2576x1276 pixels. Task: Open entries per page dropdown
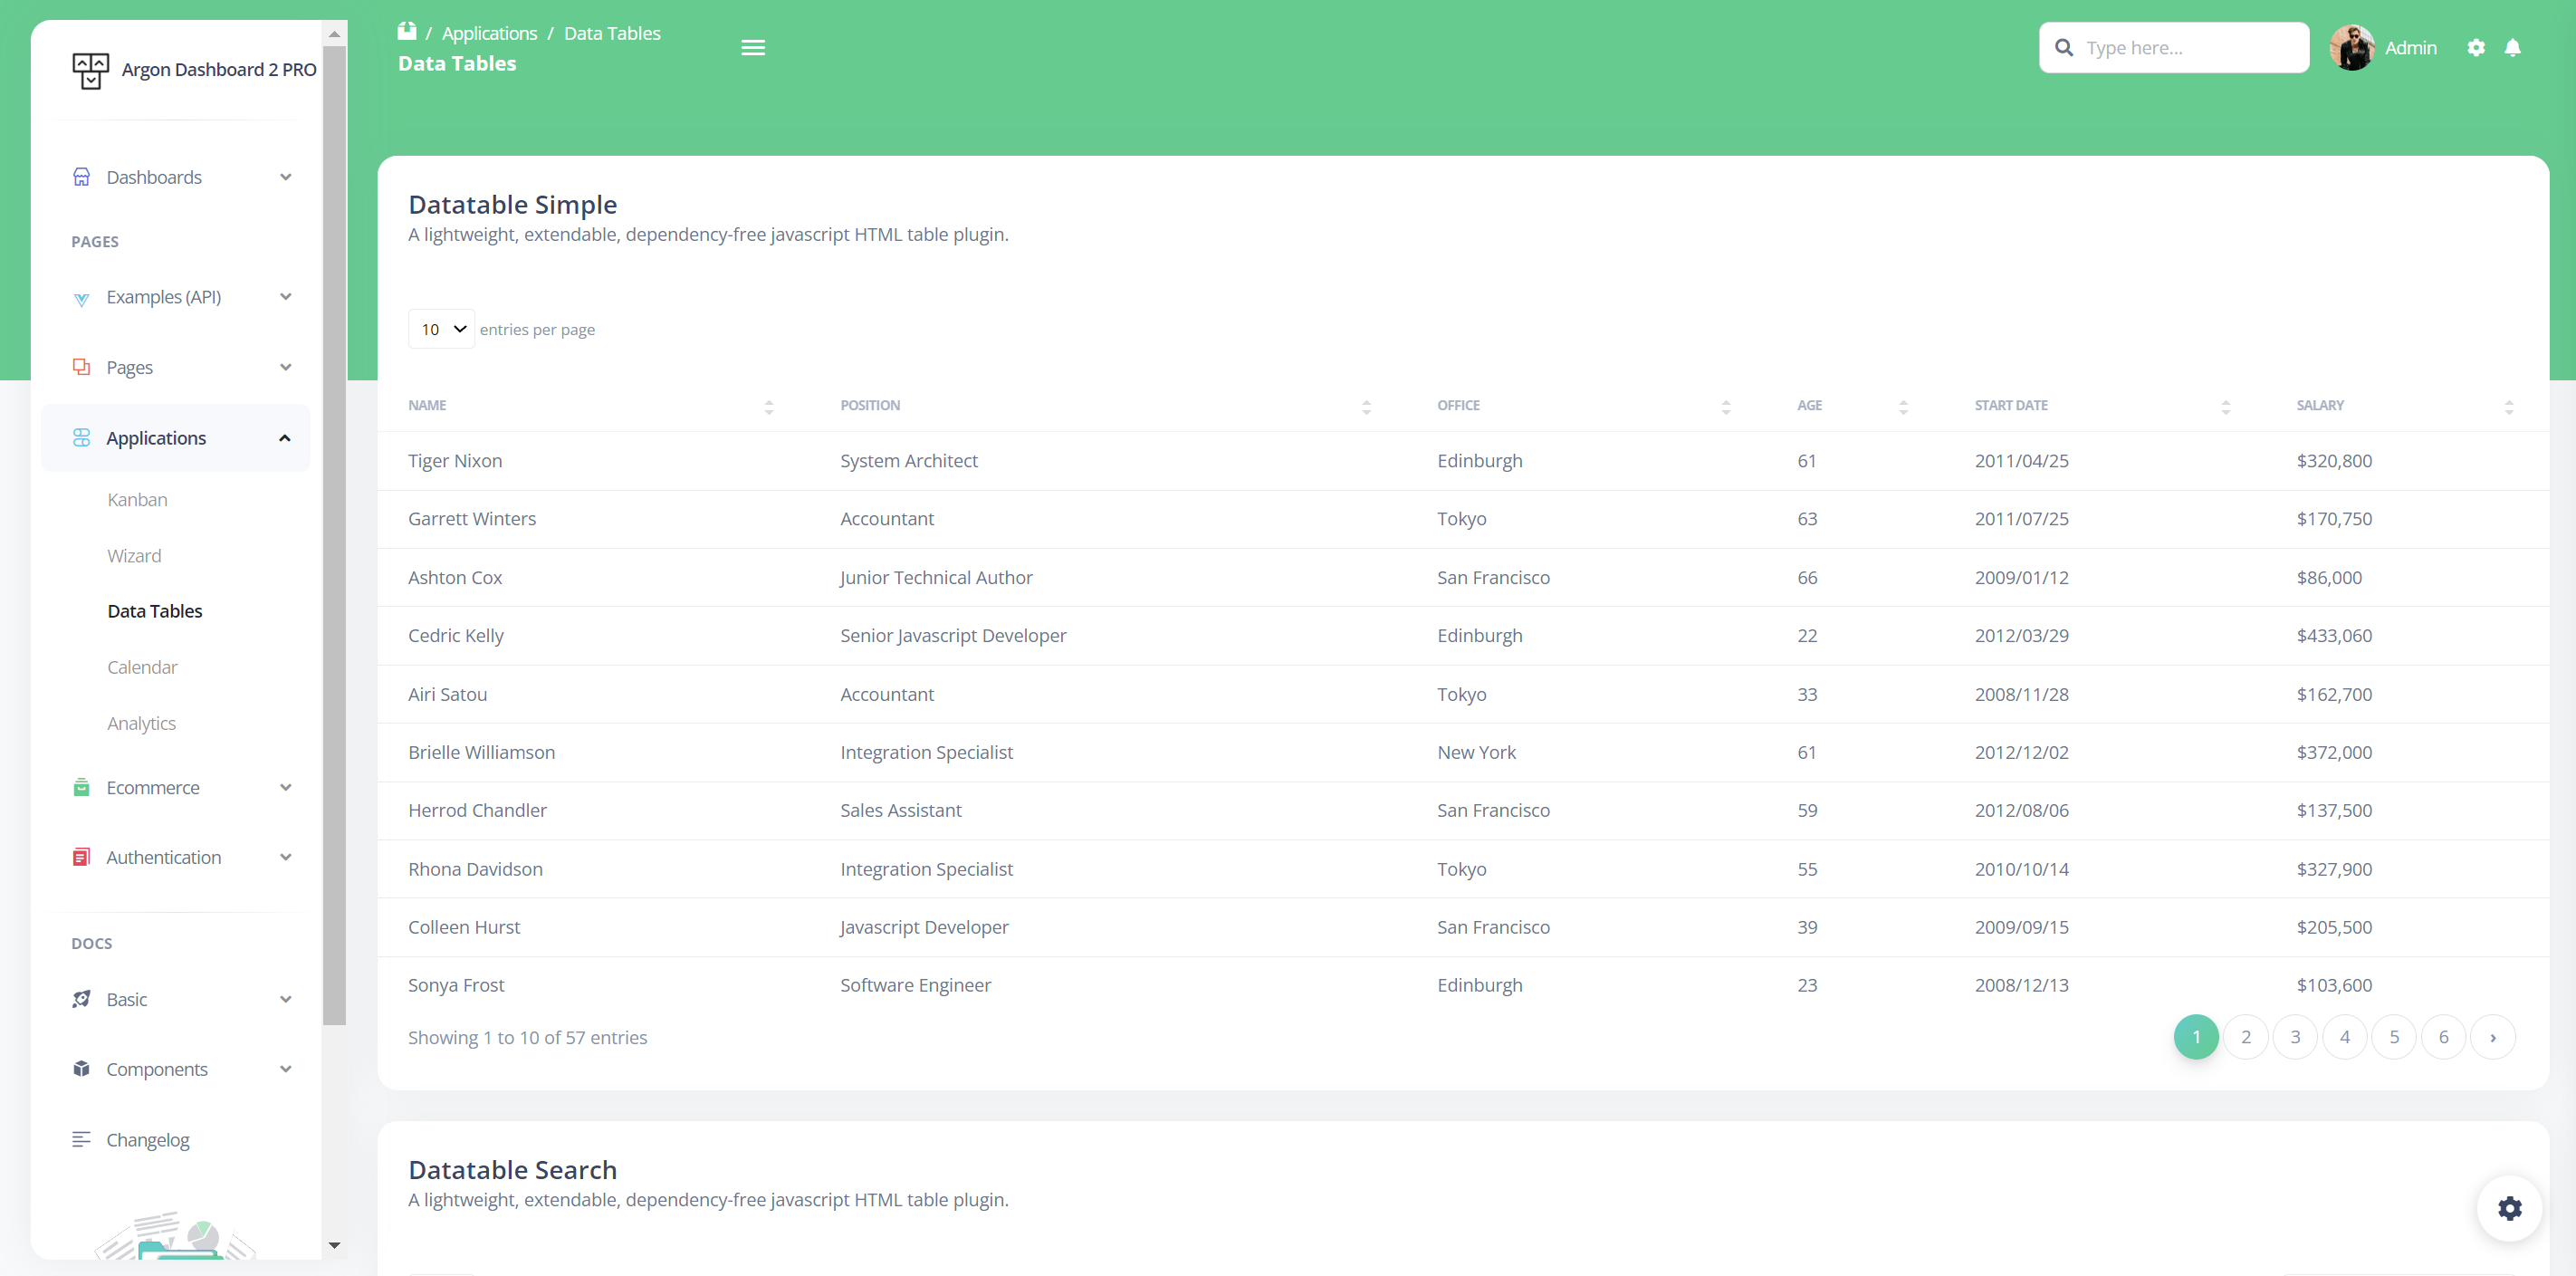click(x=441, y=329)
